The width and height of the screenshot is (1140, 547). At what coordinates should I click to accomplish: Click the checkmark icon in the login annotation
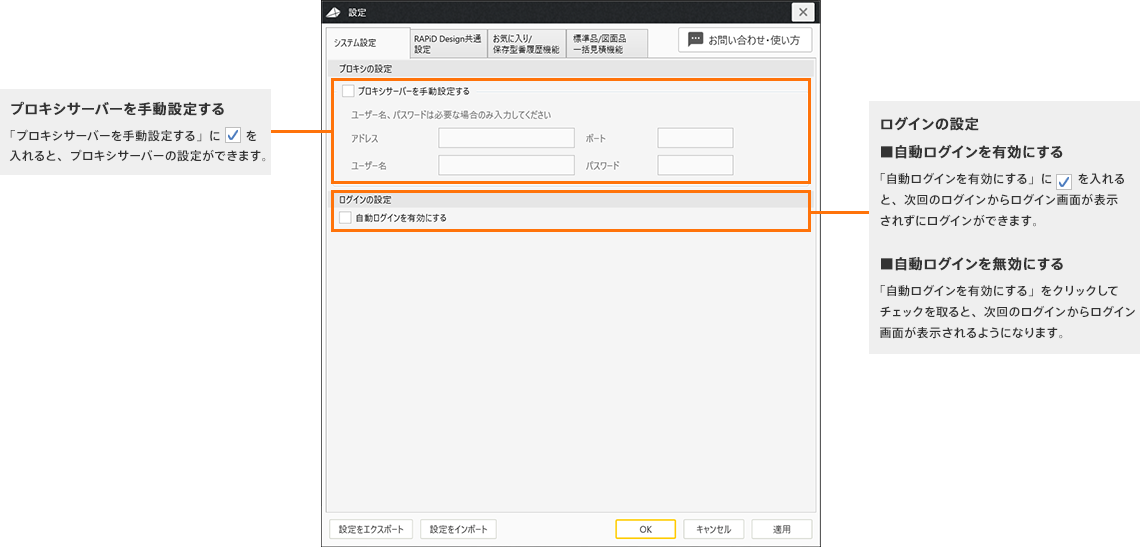pyautogui.click(x=1064, y=180)
